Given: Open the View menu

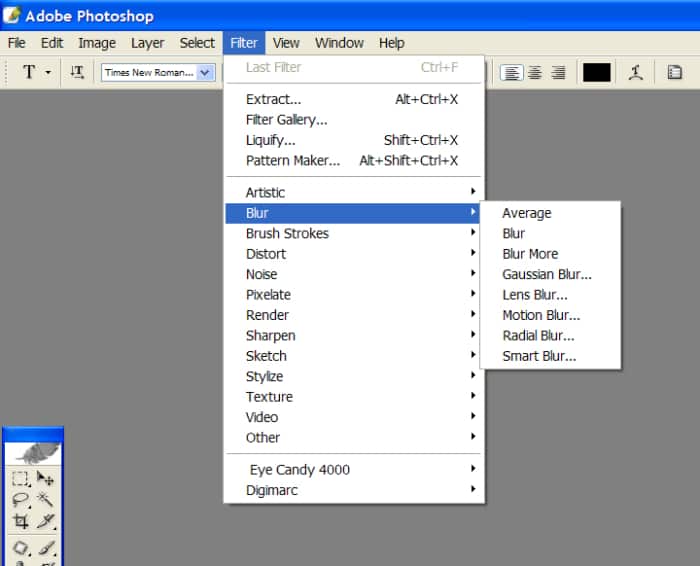Looking at the screenshot, I should tap(286, 43).
